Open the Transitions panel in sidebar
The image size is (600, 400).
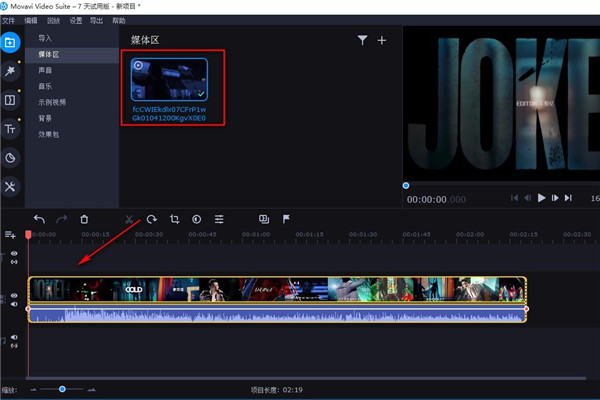[x=10, y=100]
